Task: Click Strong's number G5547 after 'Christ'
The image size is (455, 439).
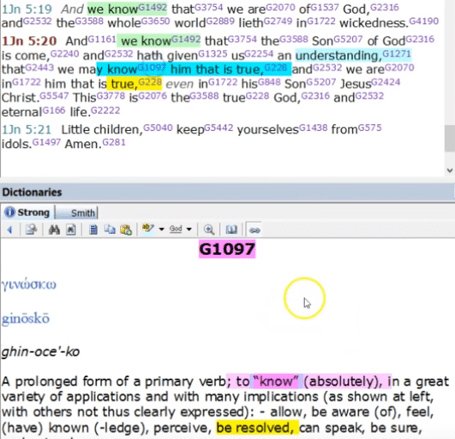Action: (54, 96)
